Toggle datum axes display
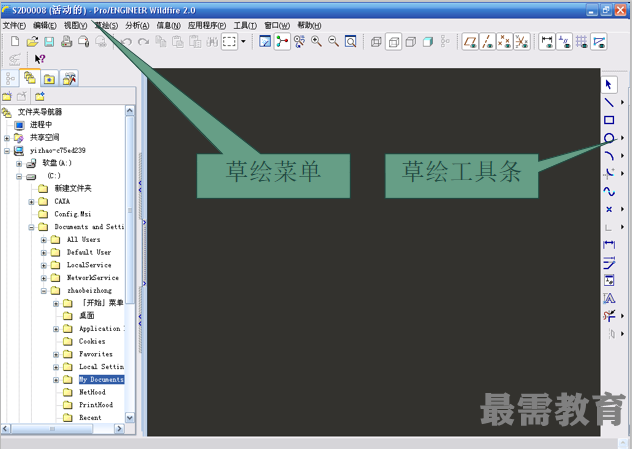Image resolution: width=632 pixels, height=449 pixels. 487,42
